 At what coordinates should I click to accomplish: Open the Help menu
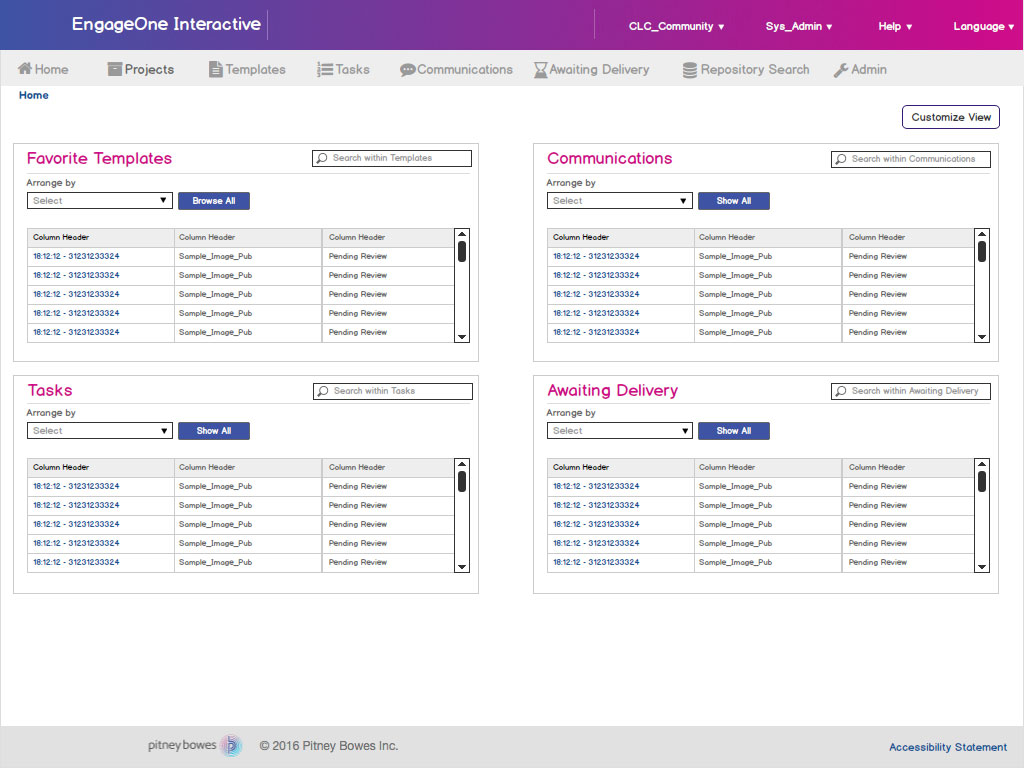pyautogui.click(x=895, y=27)
